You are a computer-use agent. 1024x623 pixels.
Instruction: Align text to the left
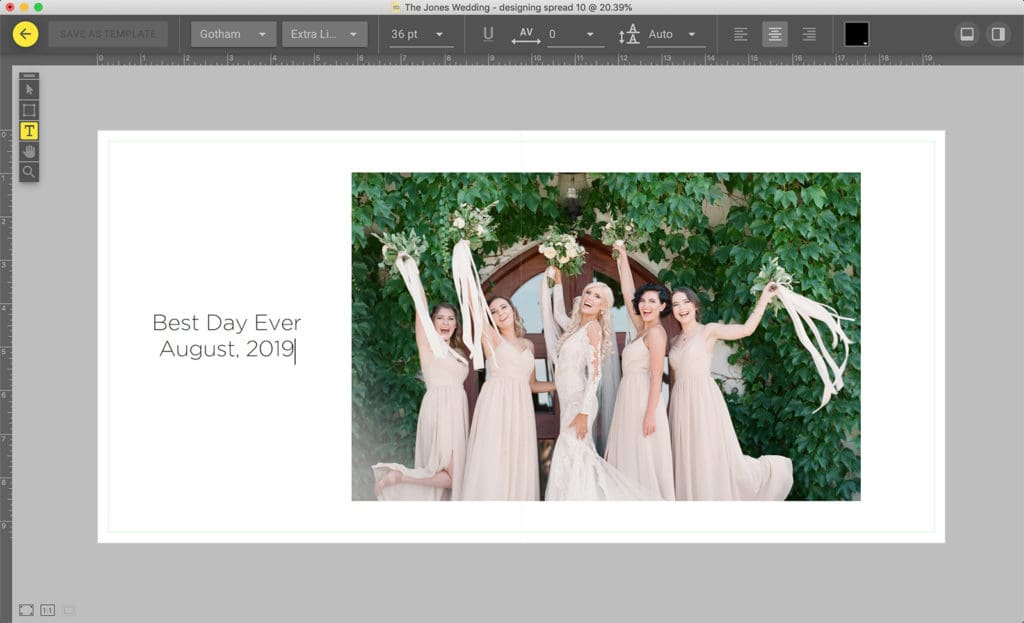pyautogui.click(x=741, y=34)
